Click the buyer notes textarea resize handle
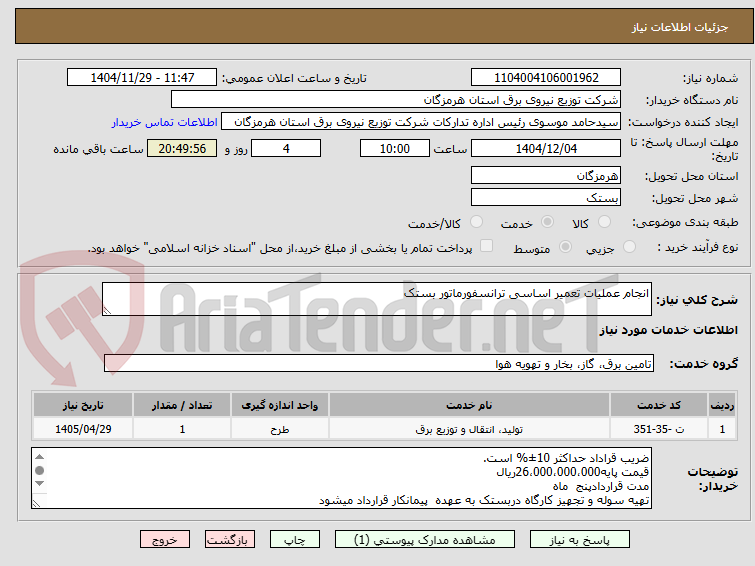Image resolution: width=755 pixels, height=566 pixels. (36, 503)
